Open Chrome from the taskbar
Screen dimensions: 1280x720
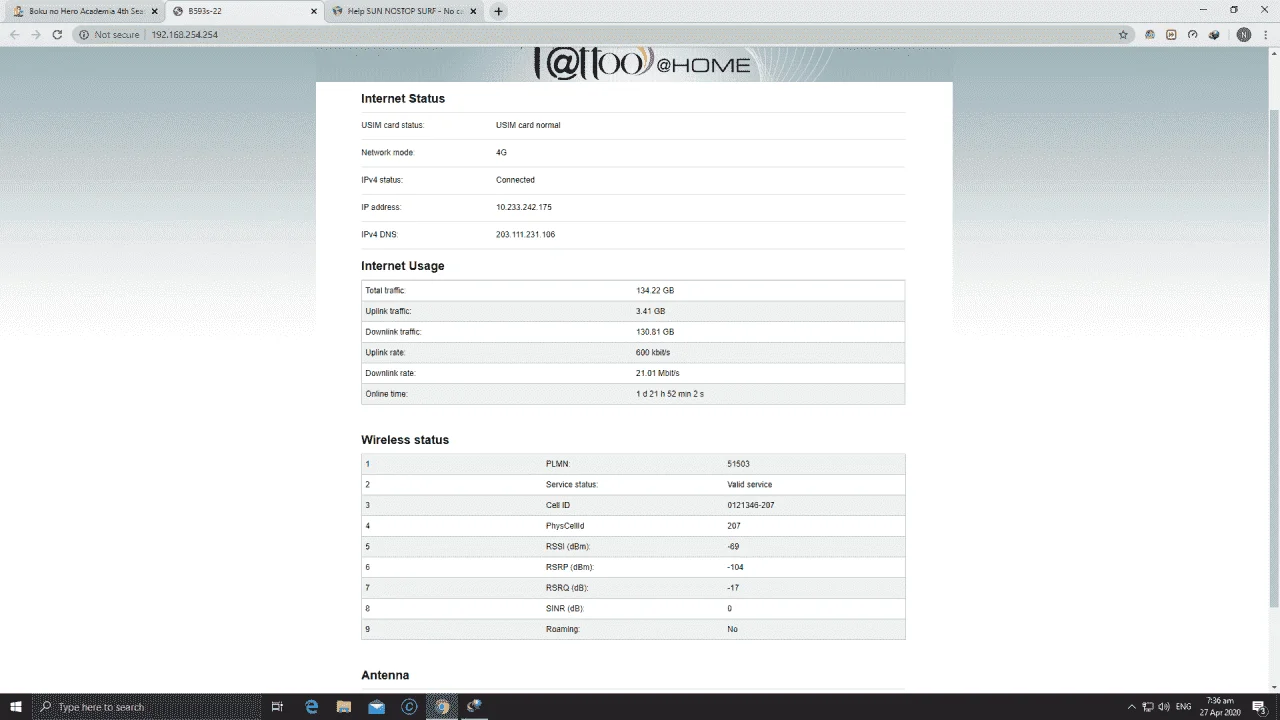click(x=442, y=707)
